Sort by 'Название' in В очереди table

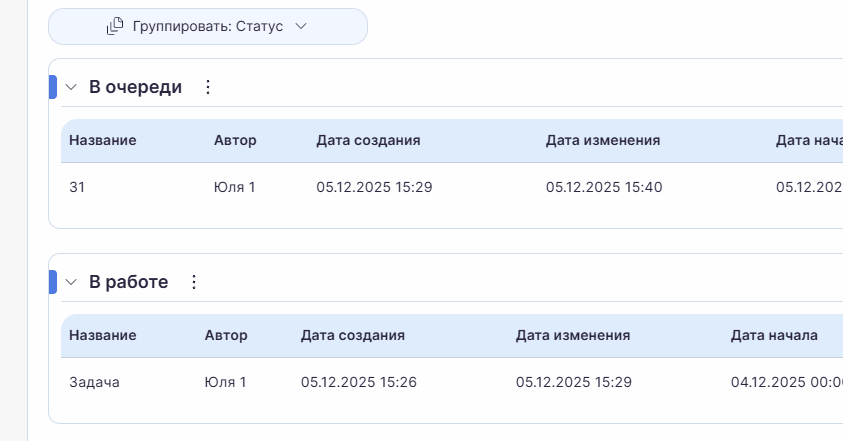102,140
